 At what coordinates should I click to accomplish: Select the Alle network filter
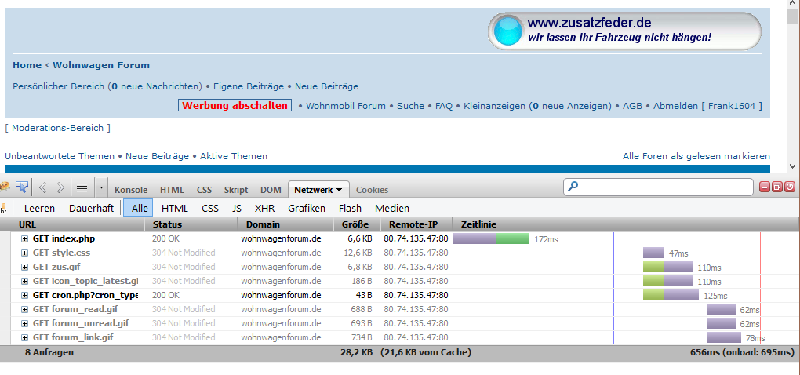(138, 208)
